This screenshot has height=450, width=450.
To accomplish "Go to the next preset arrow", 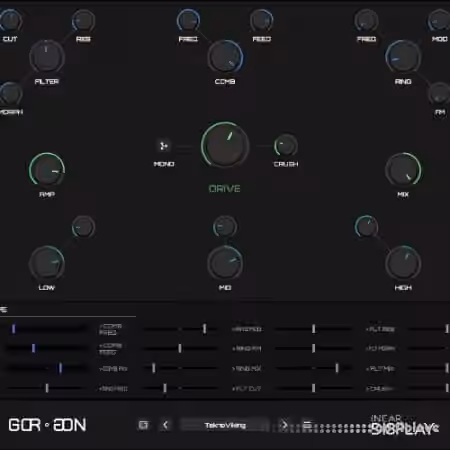I will [x=284, y=425].
